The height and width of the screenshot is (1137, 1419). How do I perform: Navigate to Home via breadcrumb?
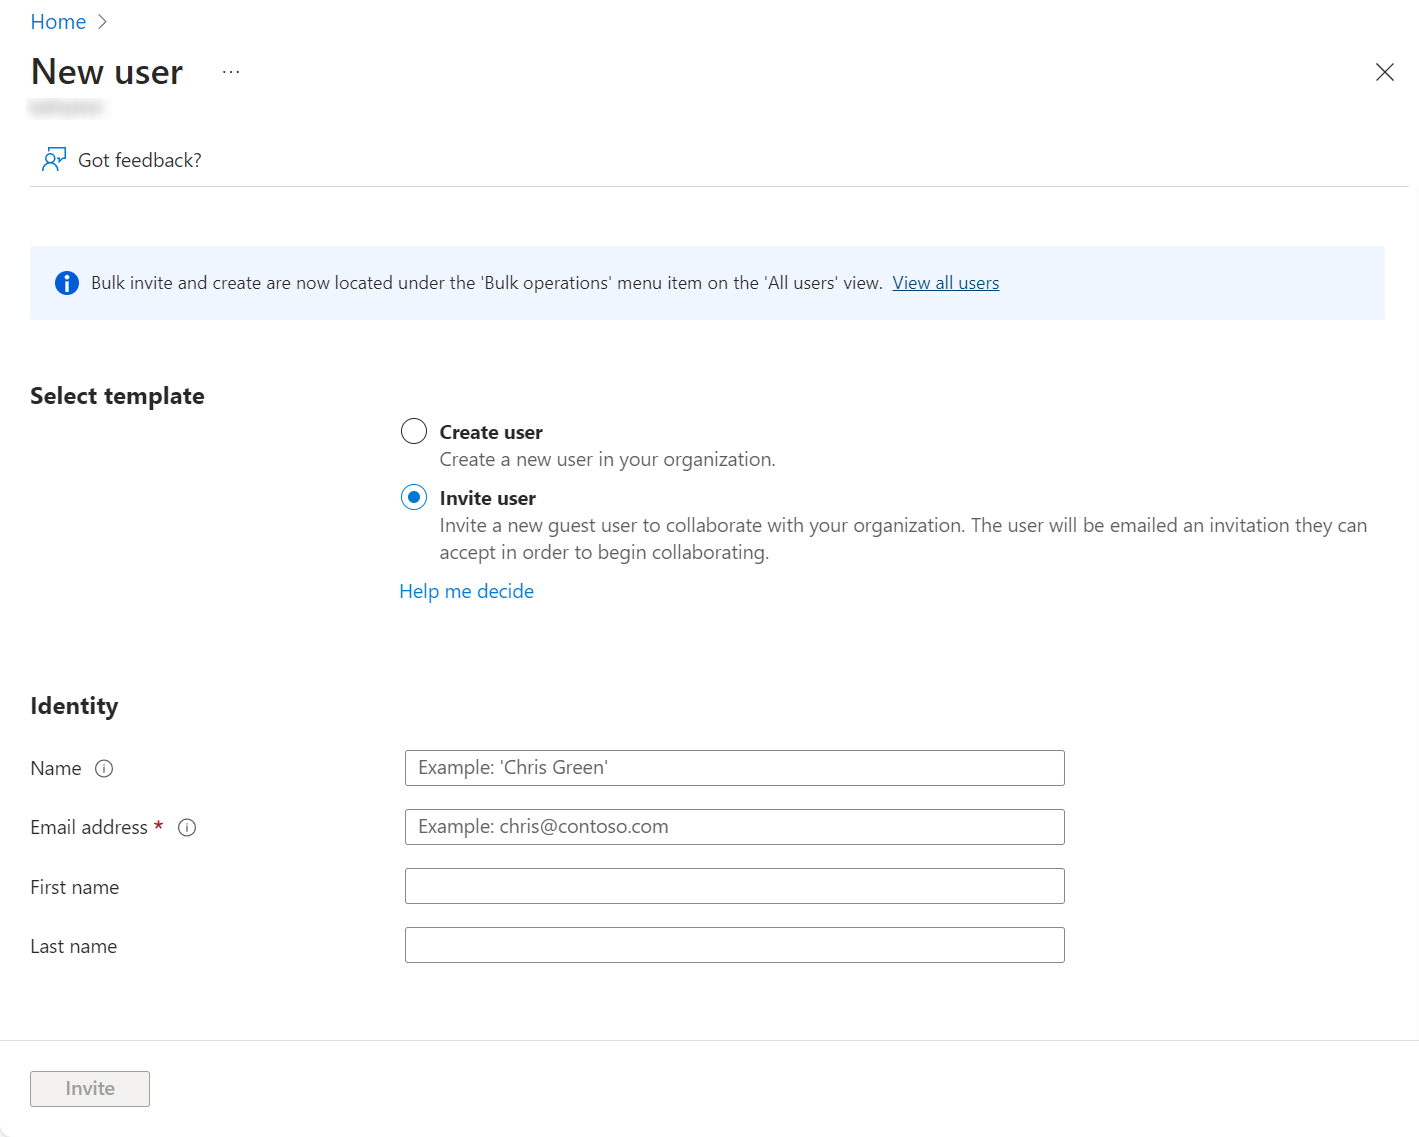click(58, 22)
